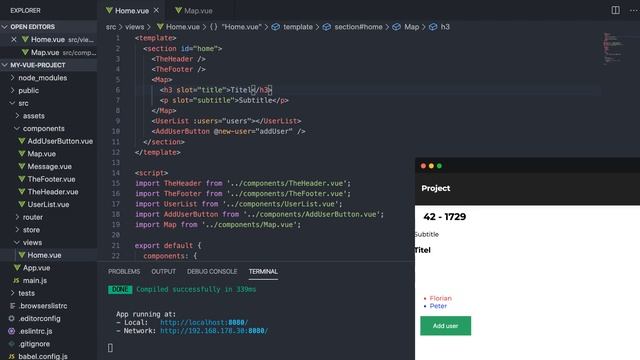The image size is (640, 360).
Task: Click the Add user button in preview
Action: tap(445, 326)
